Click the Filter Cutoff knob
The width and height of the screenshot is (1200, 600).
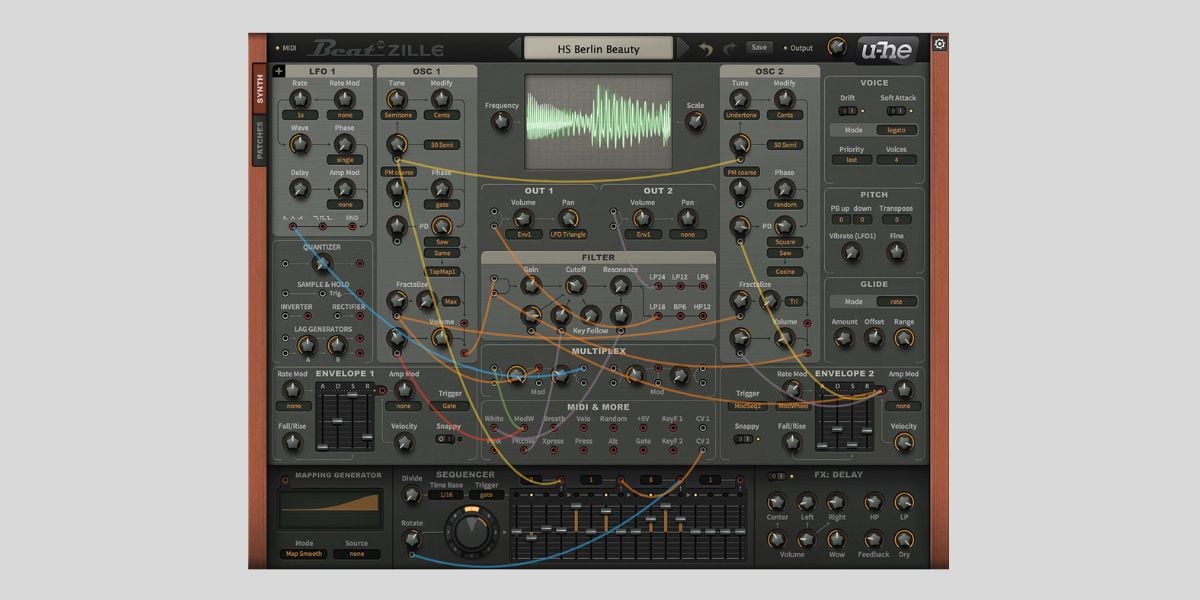[575, 285]
